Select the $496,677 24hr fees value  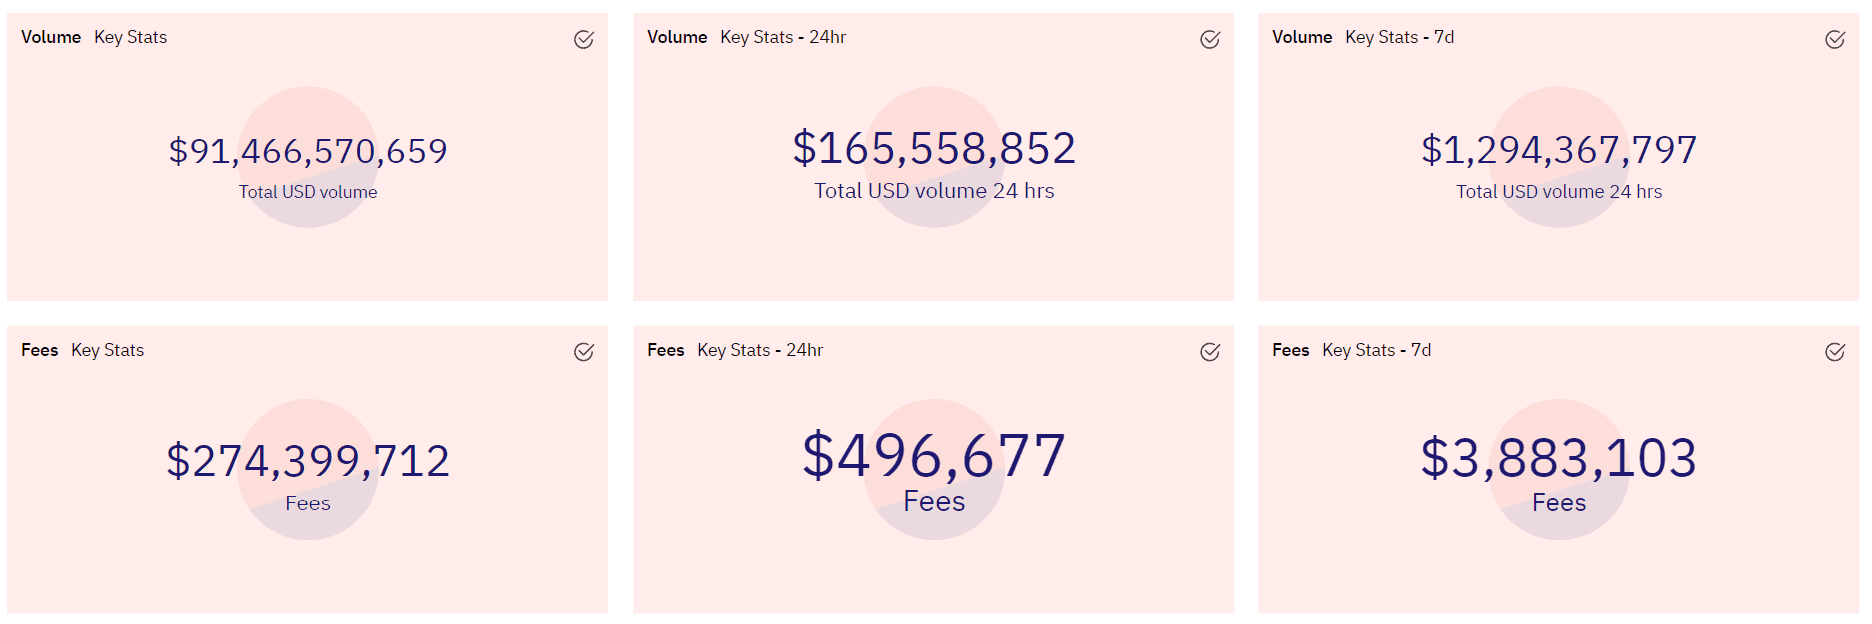point(934,456)
